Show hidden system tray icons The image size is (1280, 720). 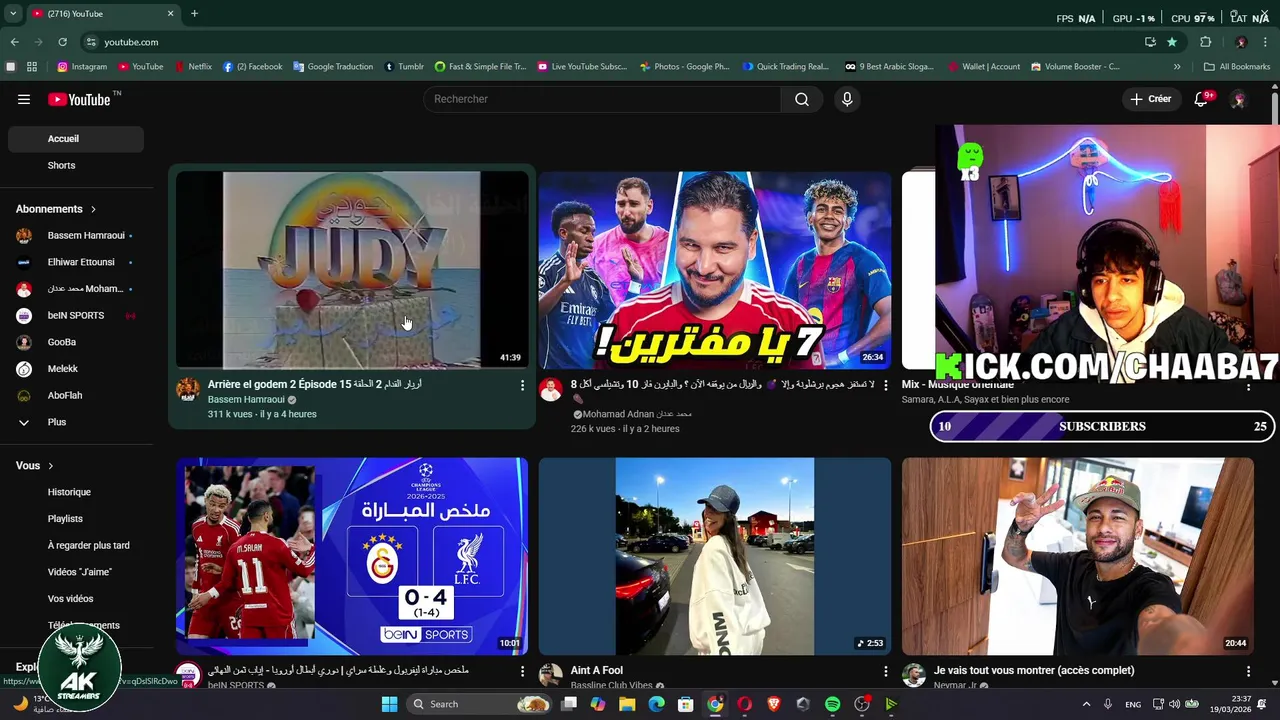[1087, 704]
